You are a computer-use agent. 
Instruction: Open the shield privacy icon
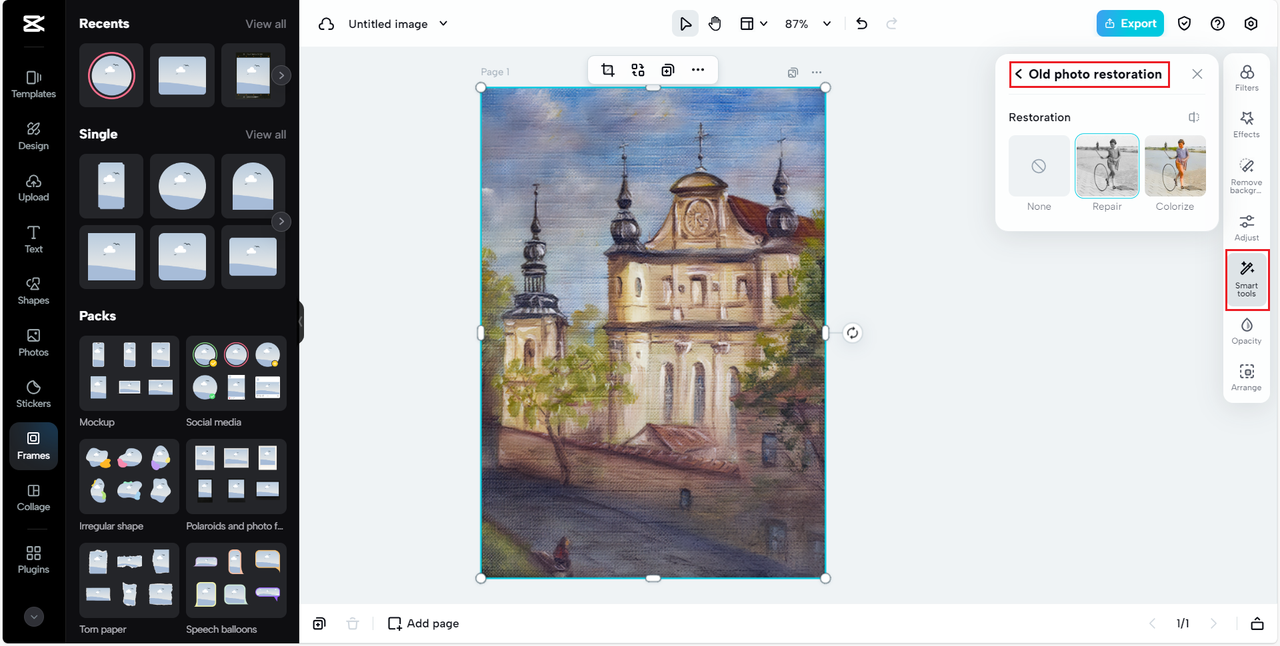(x=1184, y=24)
